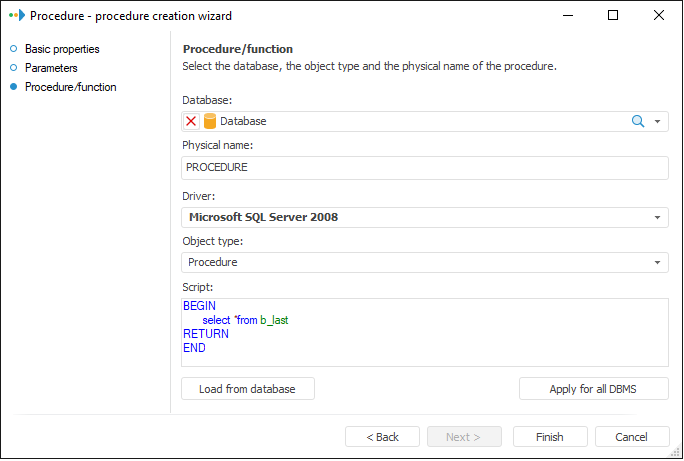This screenshot has height=461, width=684.
Task: Select the Procedure/function step bullet
Action: [x=13, y=87]
